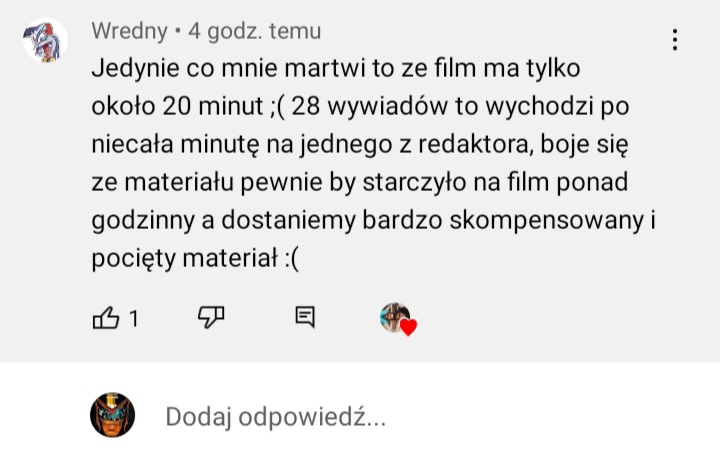720x460 pixels.
Task: Tap the text line starting niecała minutę
Action: point(360,145)
